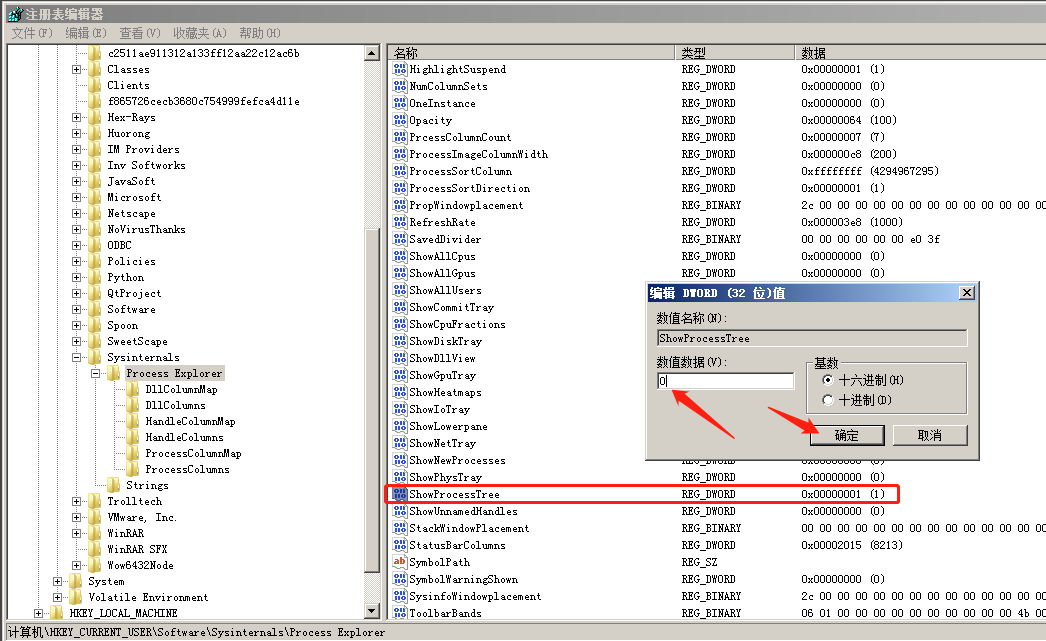The height and width of the screenshot is (641, 1046).
Task: Click the Classes folder icon
Action: tap(95, 69)
